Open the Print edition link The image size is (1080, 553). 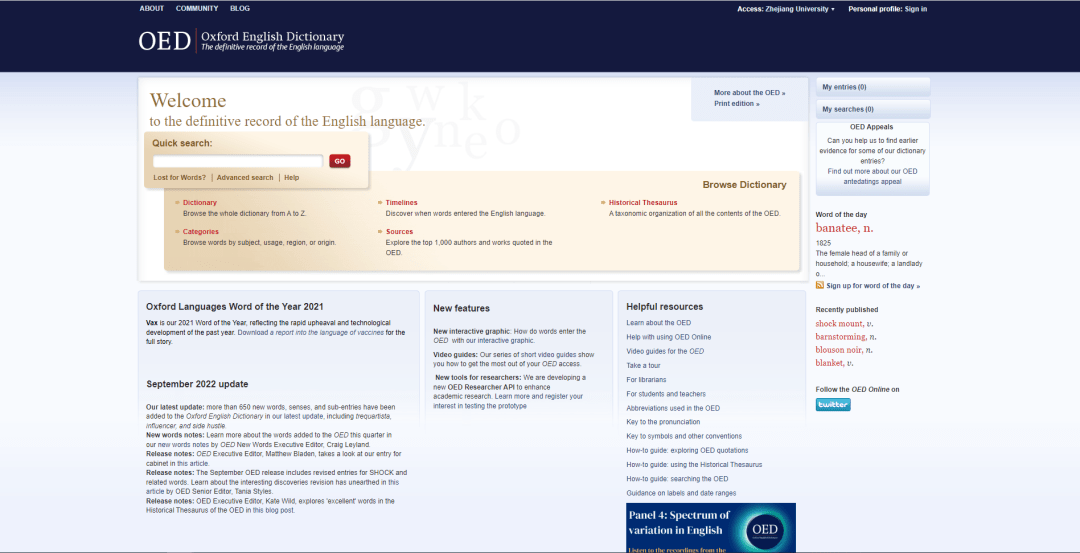pyautogui.click(x=736, y=104)
